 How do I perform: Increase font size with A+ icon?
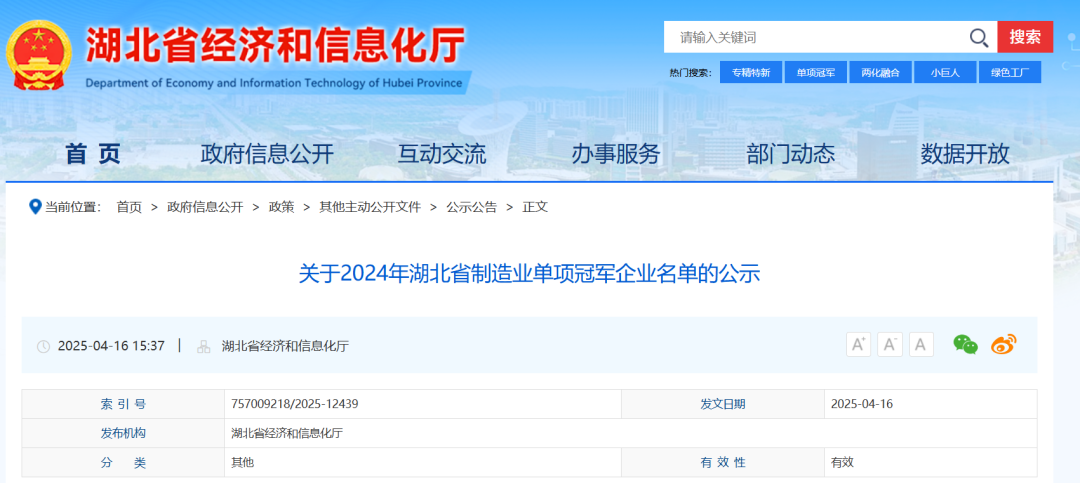858,345
